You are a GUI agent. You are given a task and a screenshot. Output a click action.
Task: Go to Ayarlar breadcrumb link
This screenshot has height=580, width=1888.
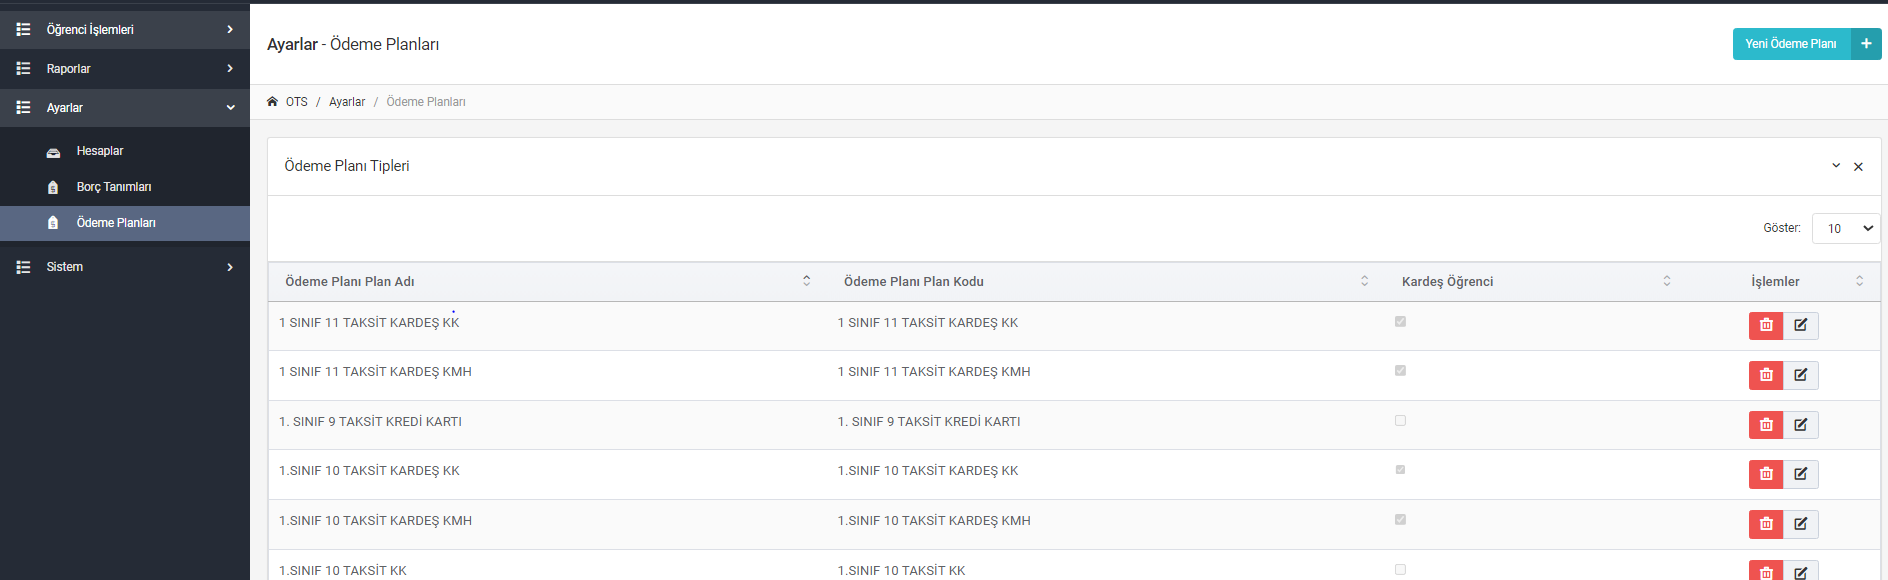(347, 102)
